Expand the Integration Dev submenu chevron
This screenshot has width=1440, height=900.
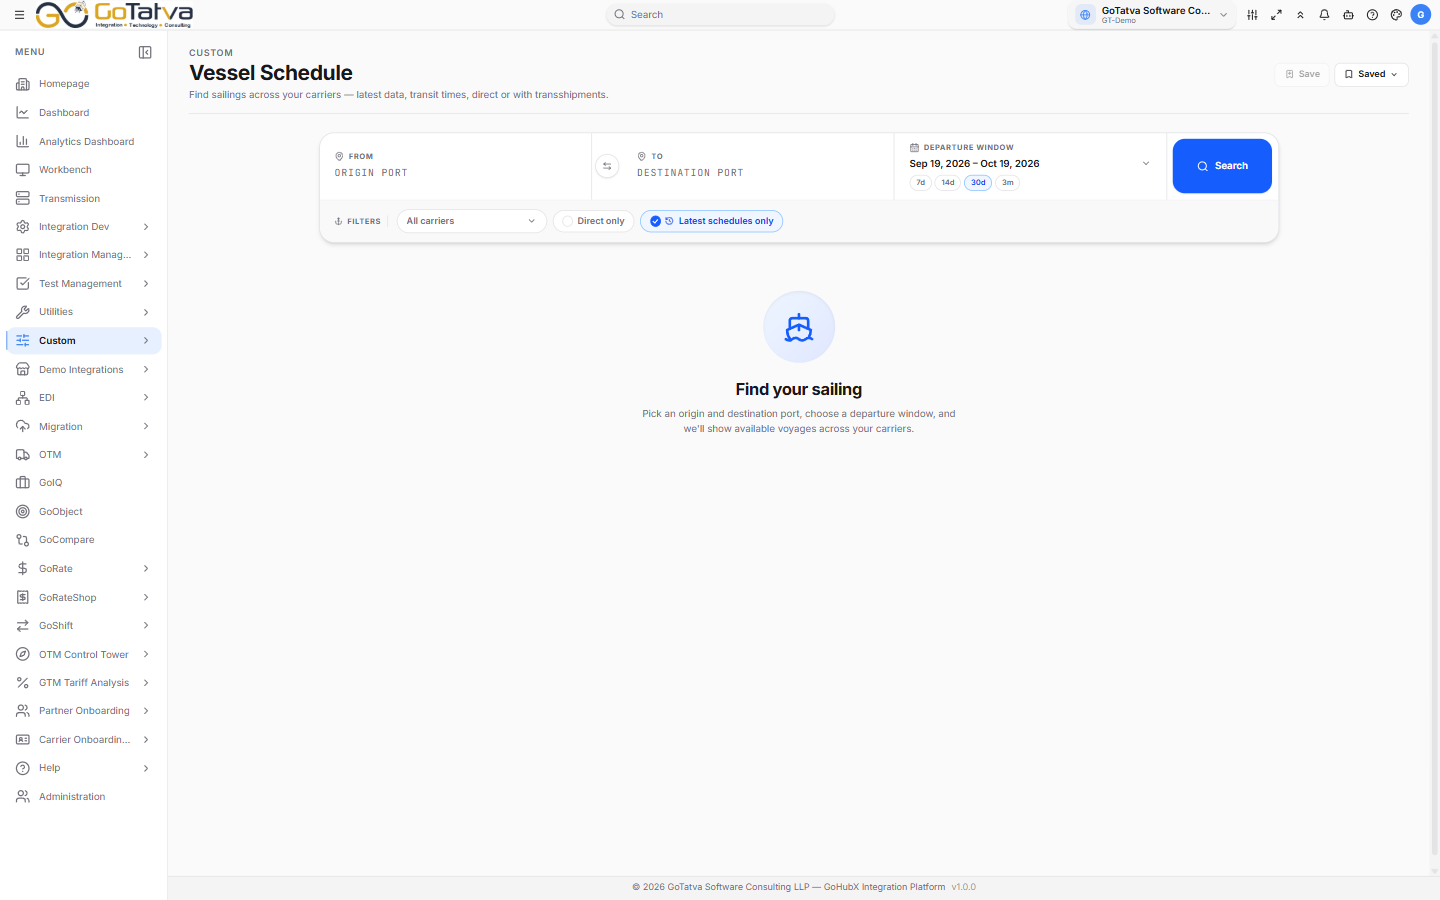pyautogui.click(x=146, y=227)
